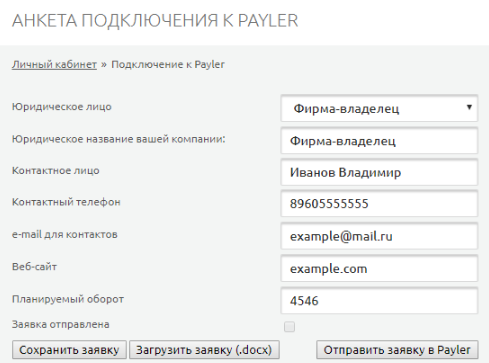
Task: Click the Юридическое название вашей компании label
Action: (119, 139)
